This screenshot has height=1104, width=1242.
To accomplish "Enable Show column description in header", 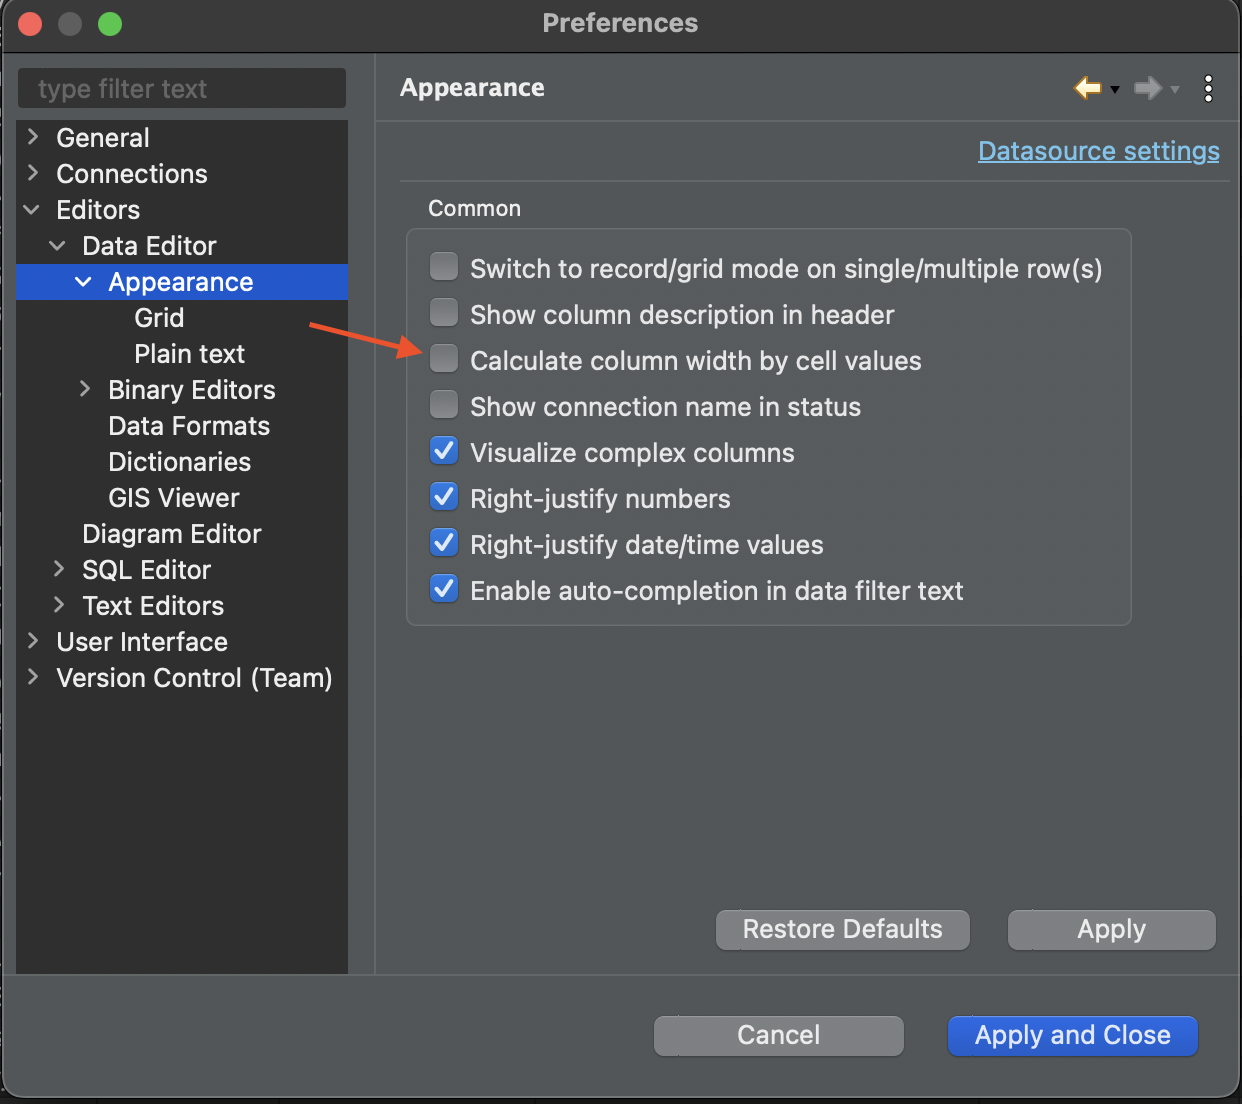I will 443,312.
